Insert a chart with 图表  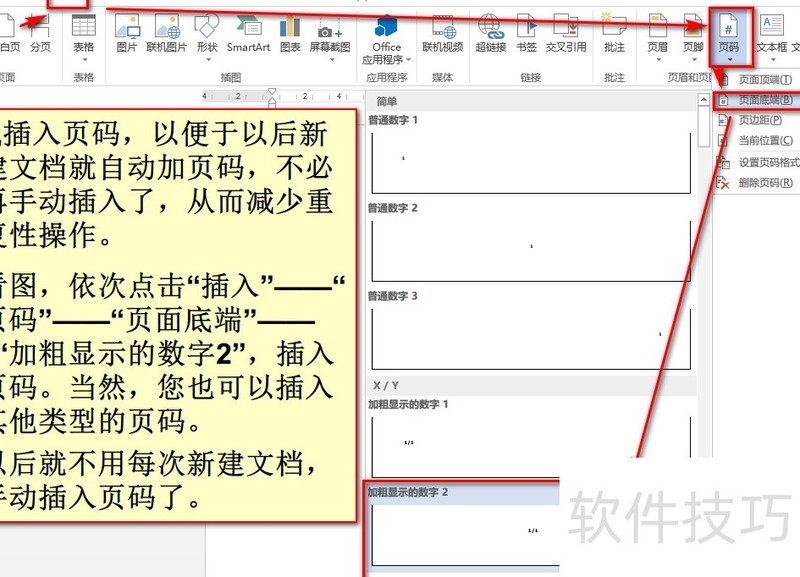[290, 34]
